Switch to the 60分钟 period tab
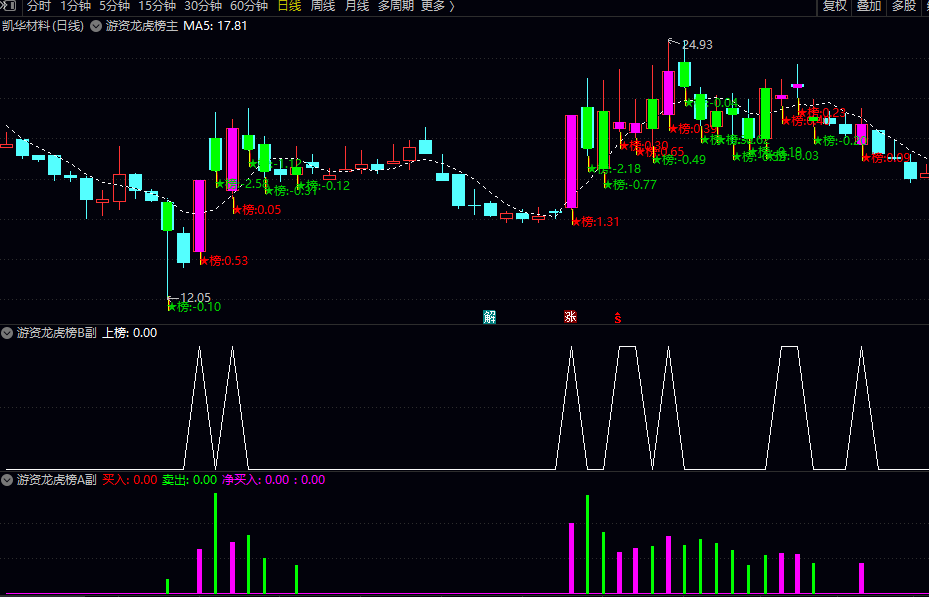 click(x=249, y=7)
